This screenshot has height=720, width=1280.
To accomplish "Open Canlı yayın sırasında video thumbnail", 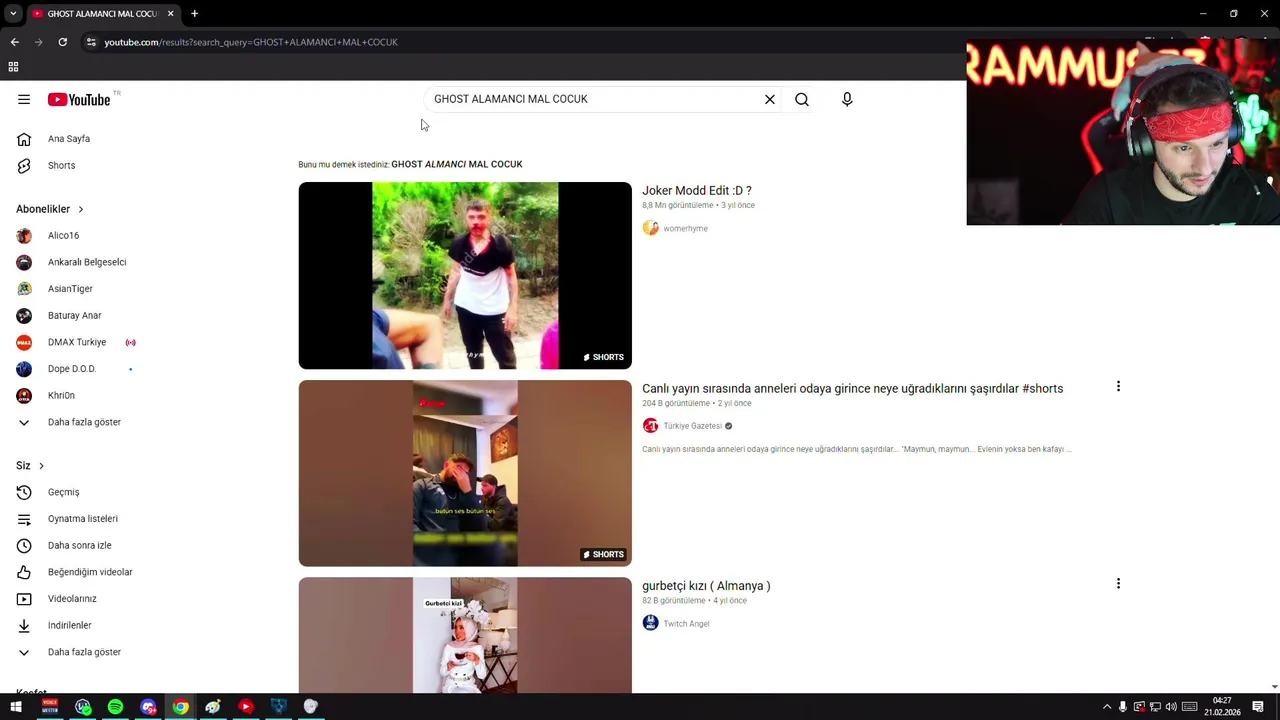I will click(465, 473).
